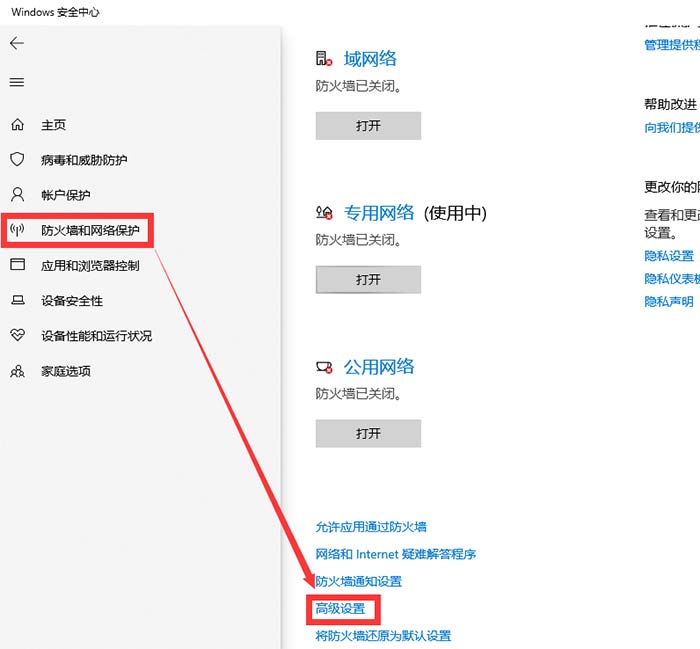Click 将防火墙还原为默认设置 link
Viewport: 700px width, 649px height.
tap(383, 636)
